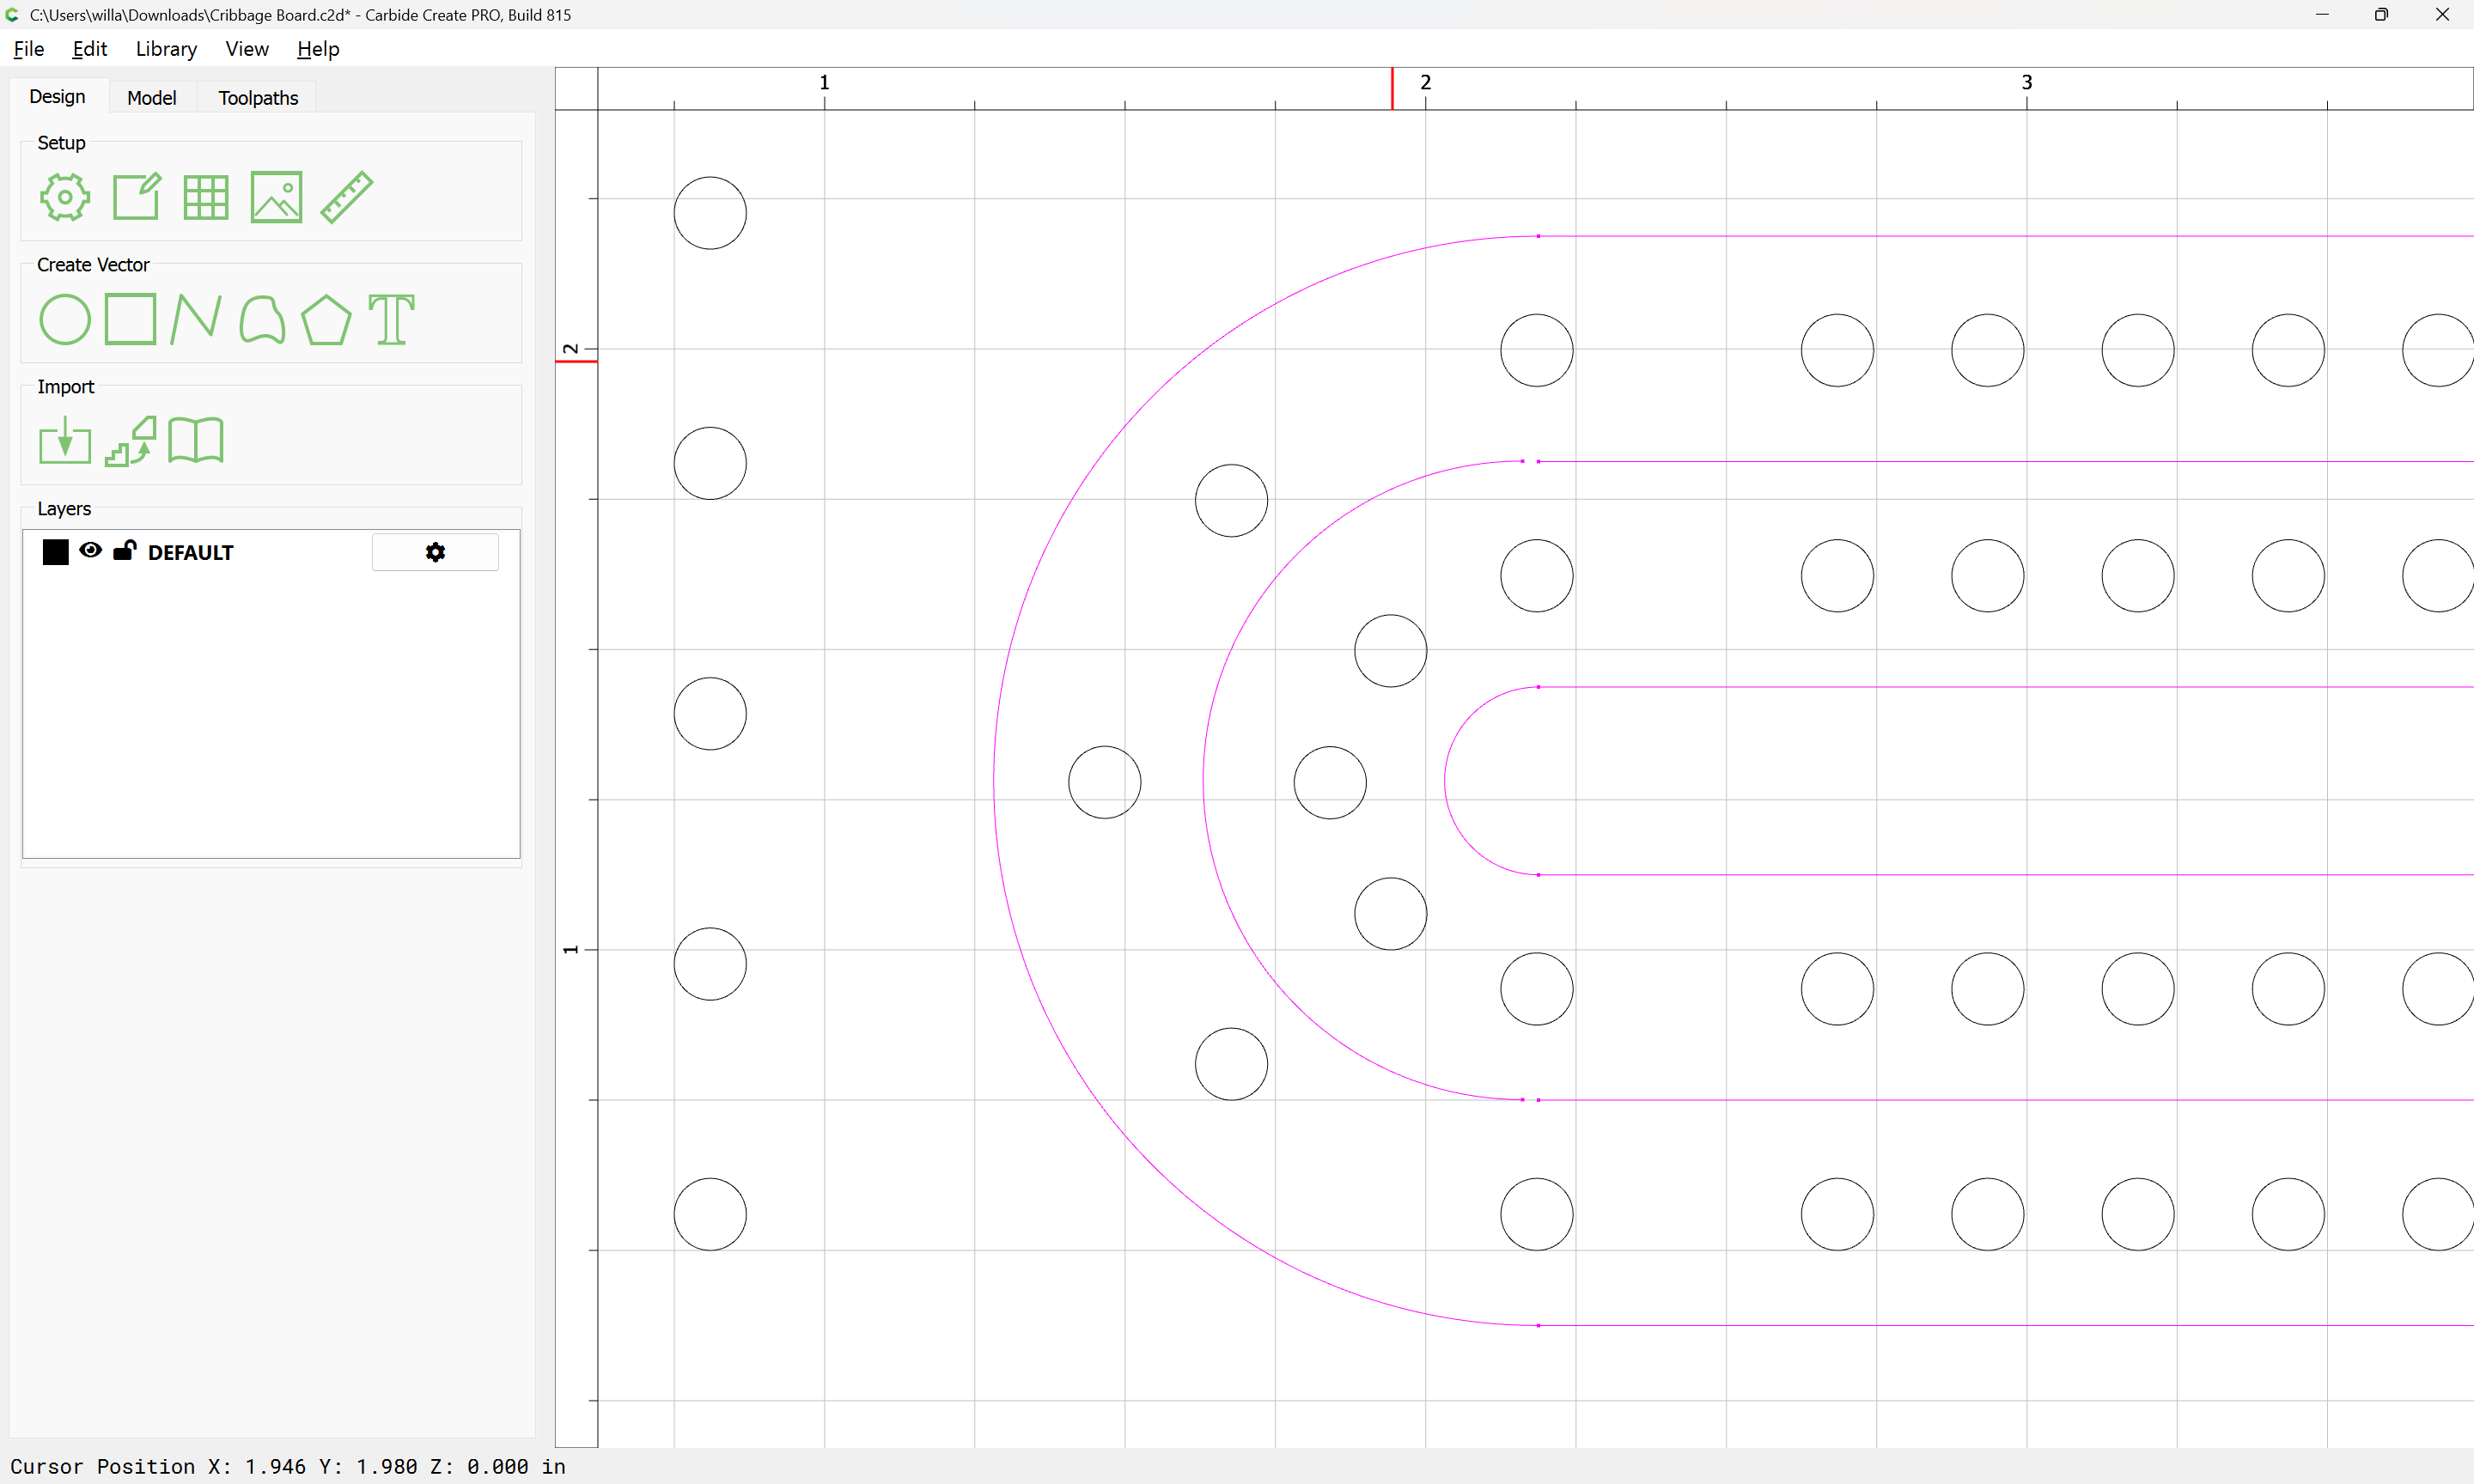Screen dimensions: 2474x1484
Task: Click the edit document notes icon
Action: tap(136, 197)
